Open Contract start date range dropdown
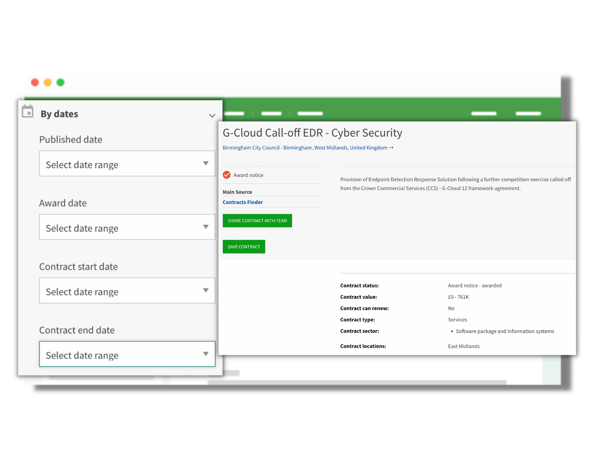The height and width of the screenshot is (450, 600). click(127, 291)
